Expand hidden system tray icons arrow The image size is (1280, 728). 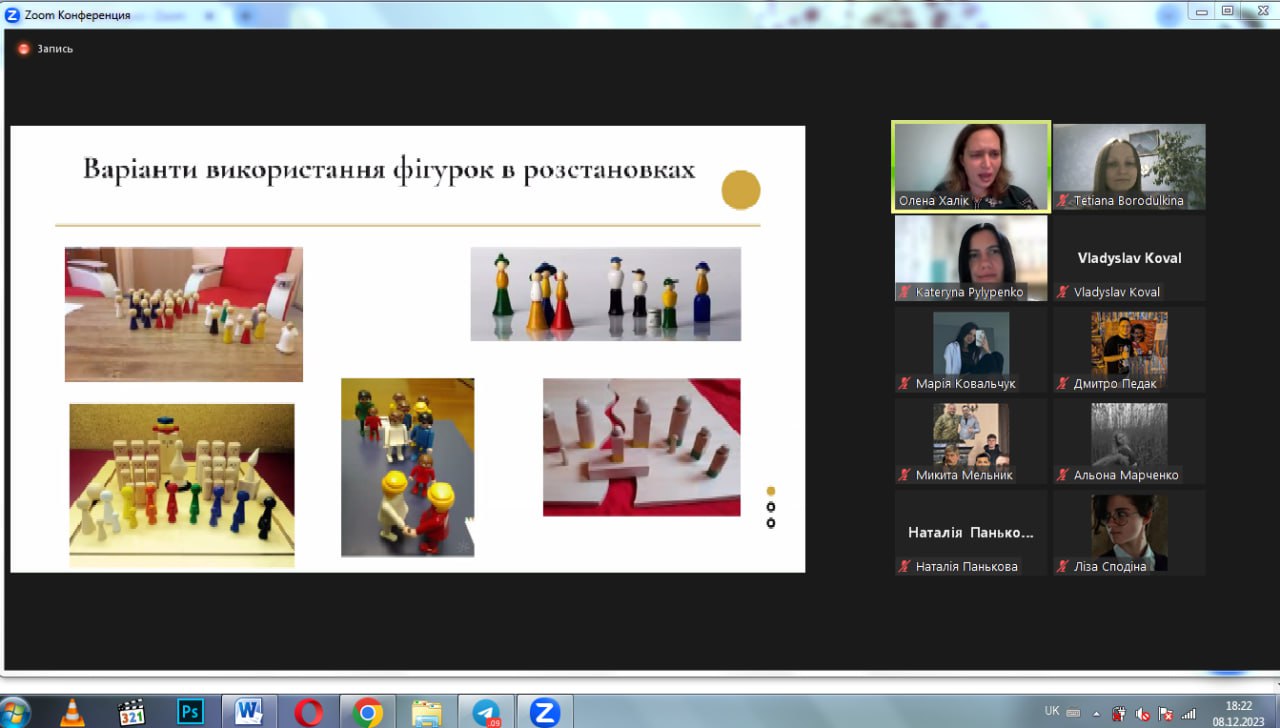(1097, 713)
